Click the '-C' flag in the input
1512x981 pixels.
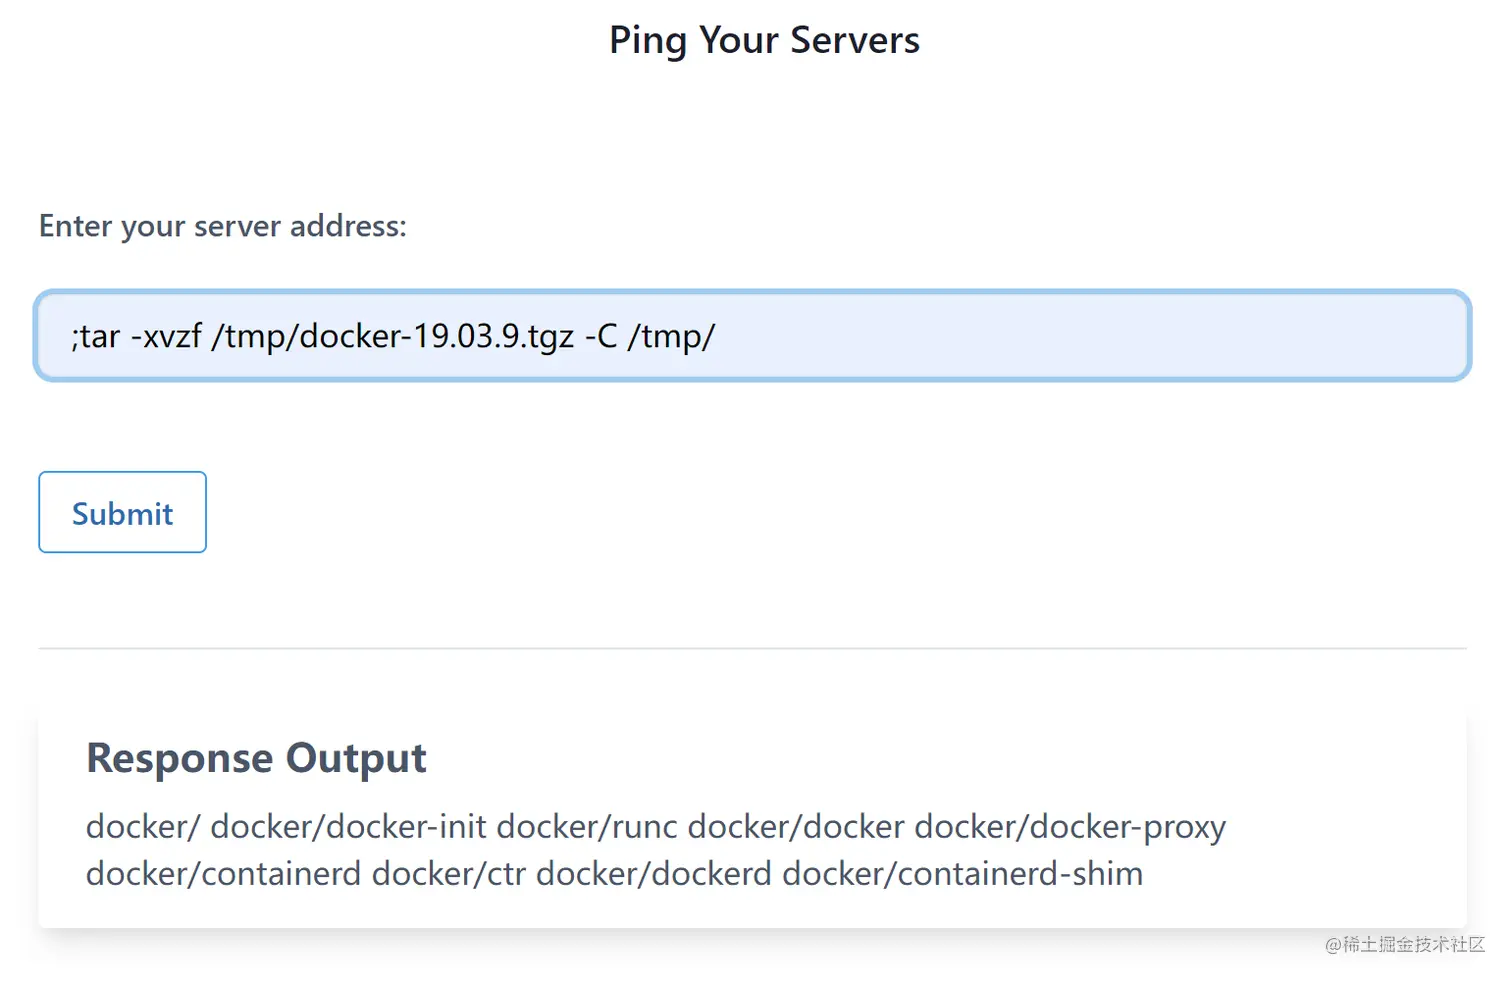[x=601, y=337]
